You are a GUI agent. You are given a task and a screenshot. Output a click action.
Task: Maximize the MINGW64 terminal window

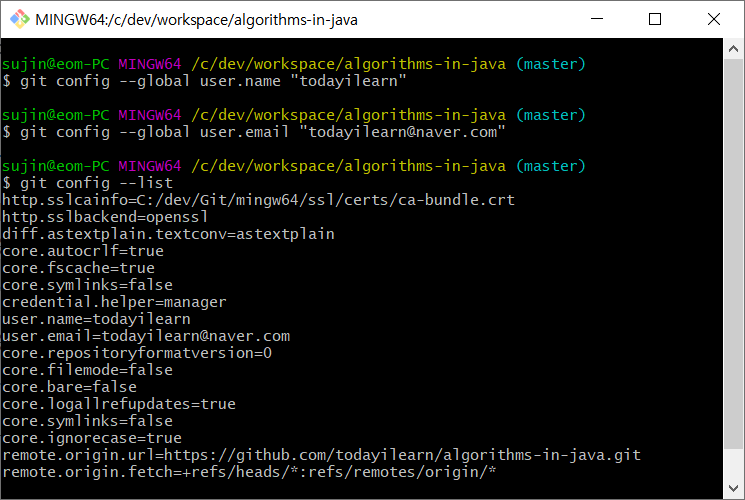coord(655,19)
